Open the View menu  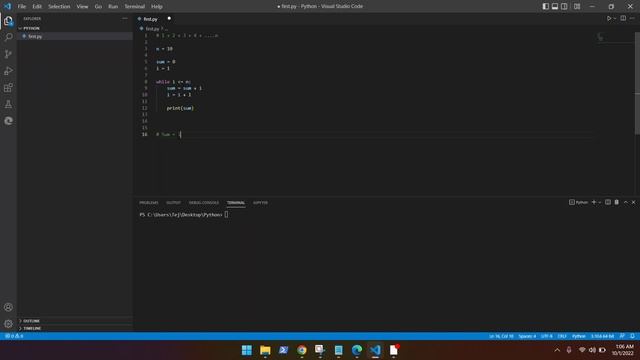point(82,7)
